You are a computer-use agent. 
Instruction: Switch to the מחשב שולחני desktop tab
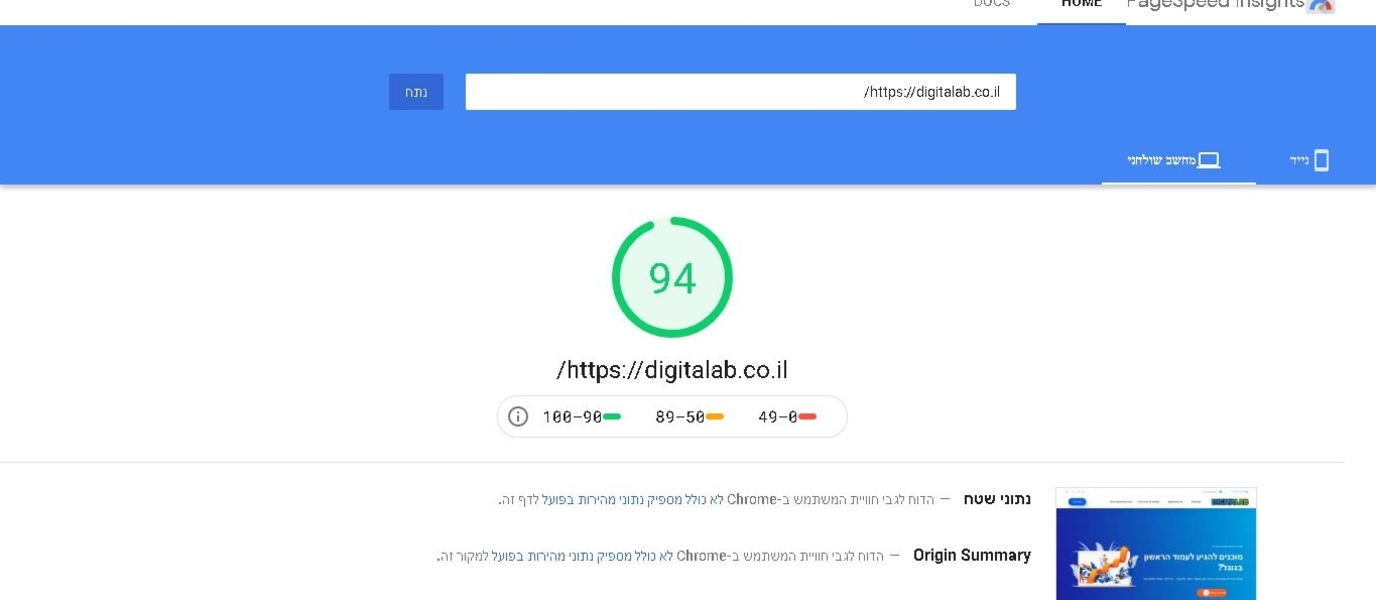point(1179,161)
